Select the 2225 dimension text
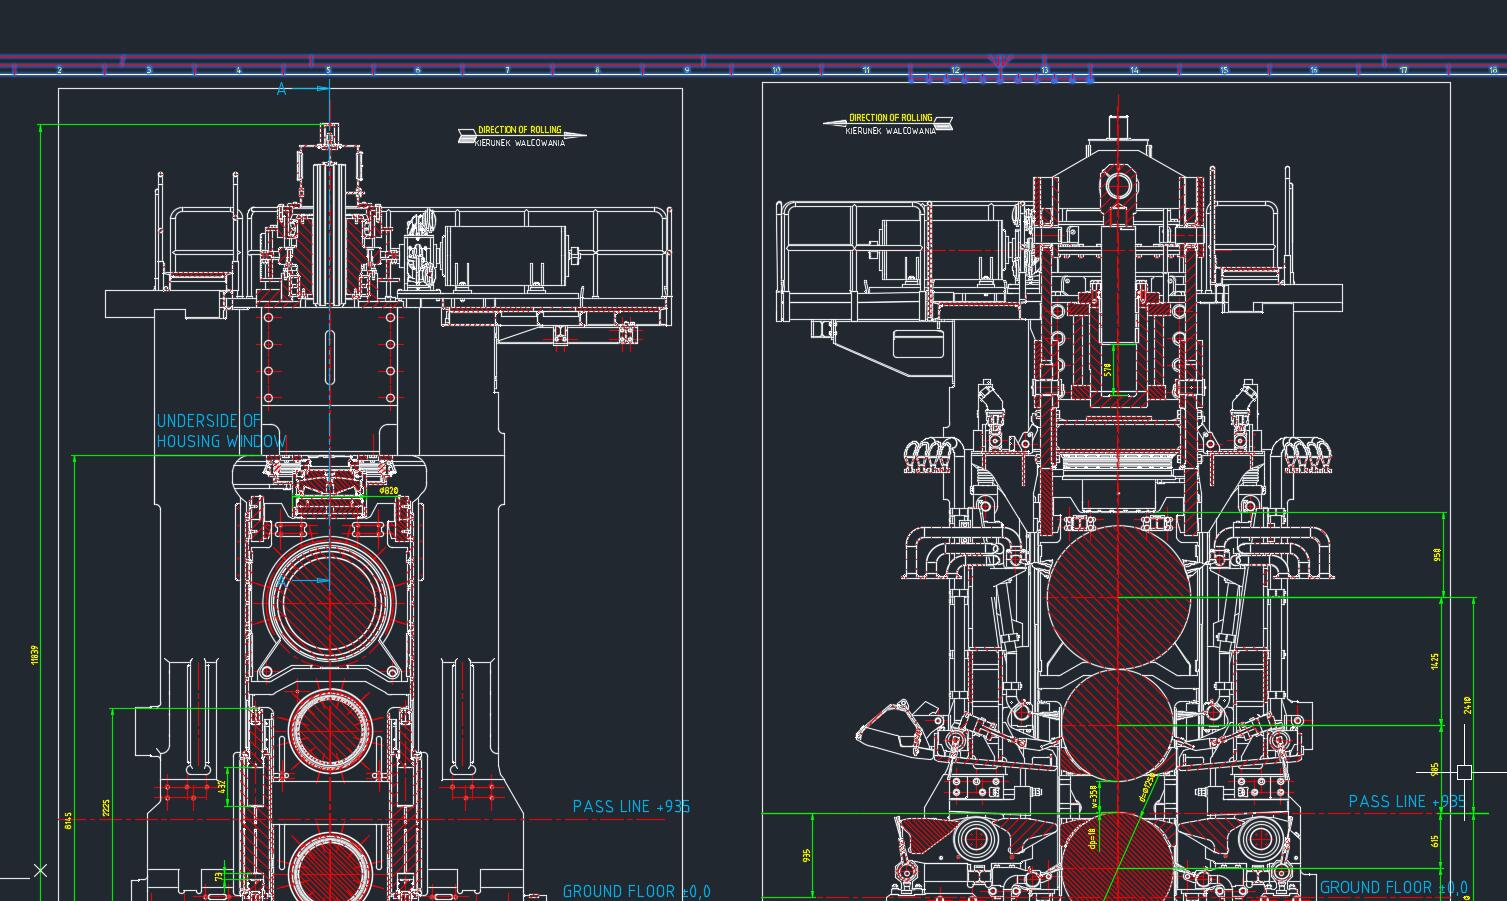This screenshot has width=1507, height=901. point(106,807)
